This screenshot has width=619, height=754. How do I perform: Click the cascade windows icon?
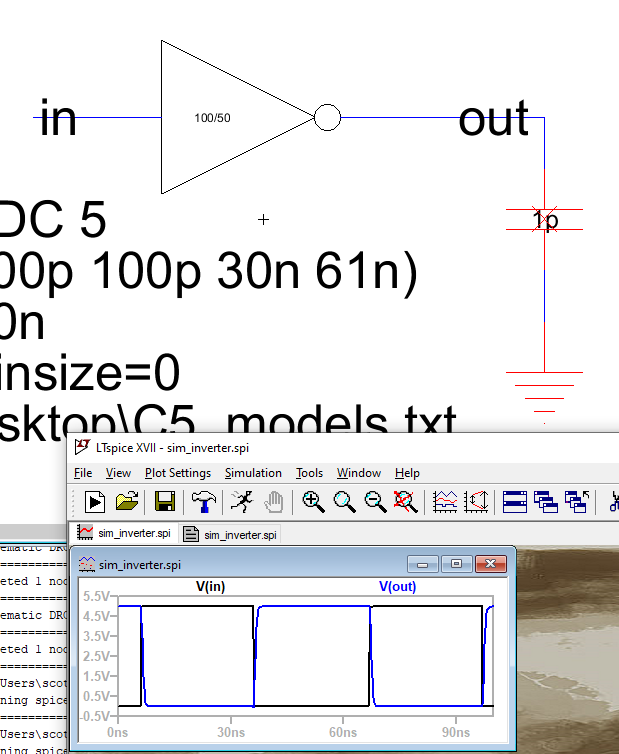pyautogui.click(x=546, y=501)
